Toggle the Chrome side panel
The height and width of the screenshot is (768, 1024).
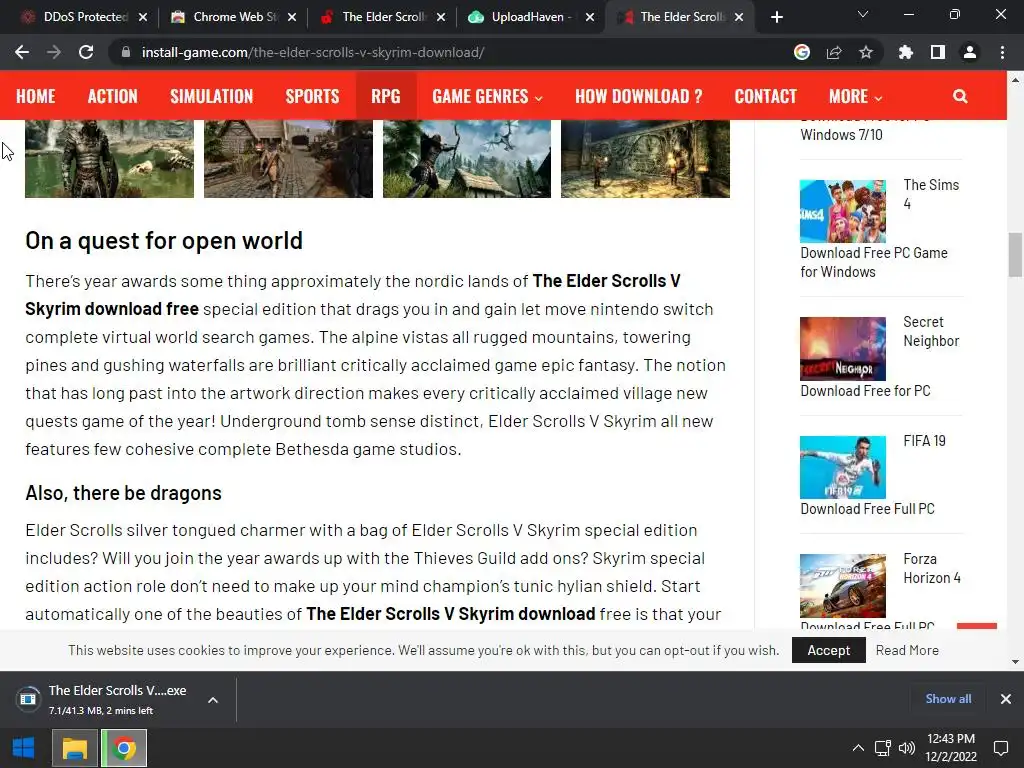[x=938, y=52]
